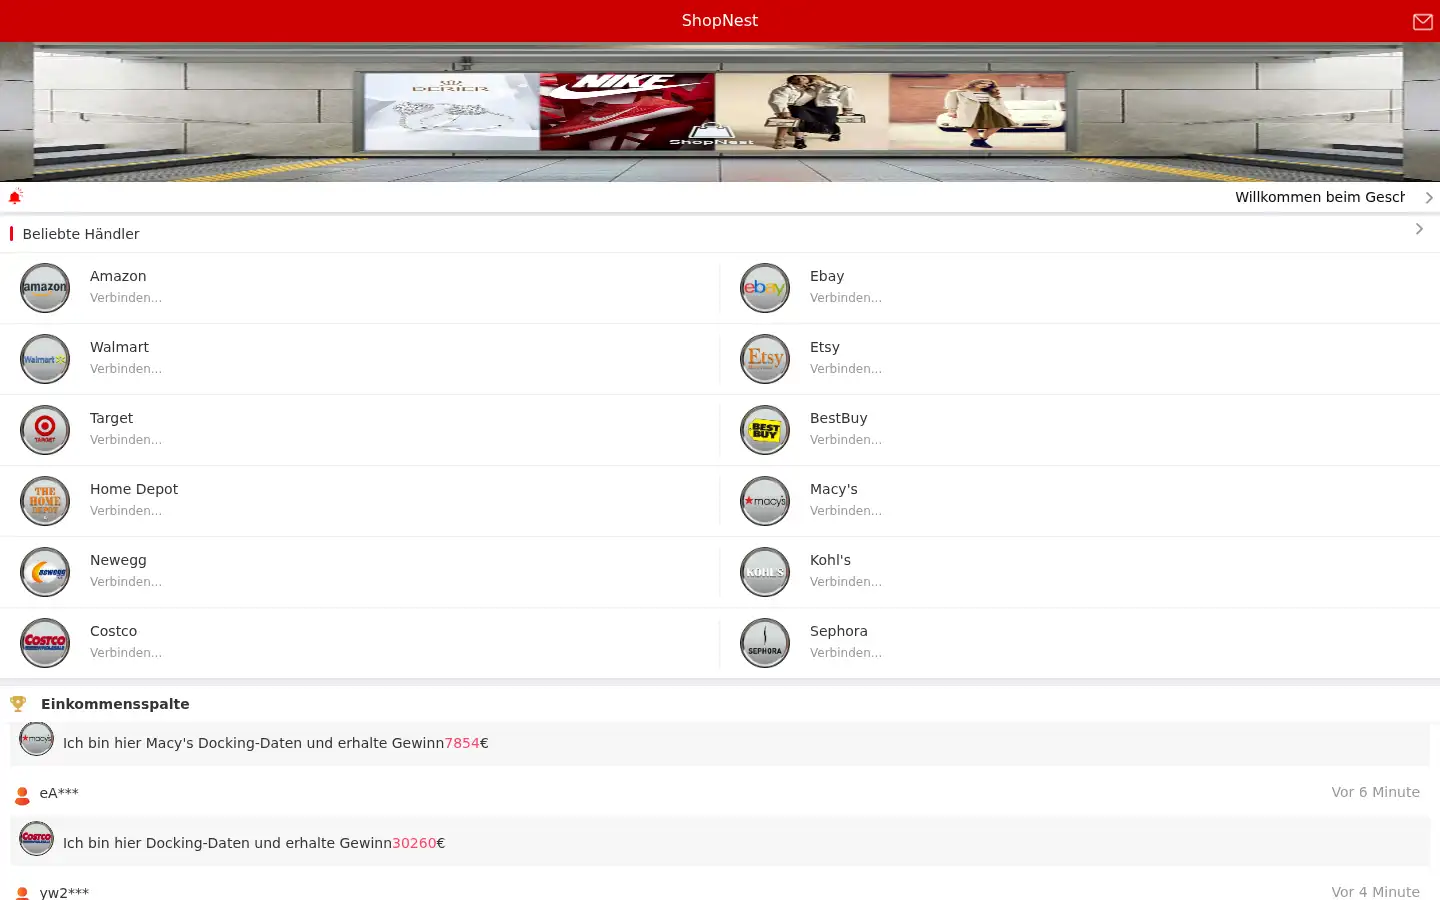The width and height of the screenshot is (1440, 900).
Task: Click the Macy's Docking-Daten message 7854€
Action: point(276,743)
